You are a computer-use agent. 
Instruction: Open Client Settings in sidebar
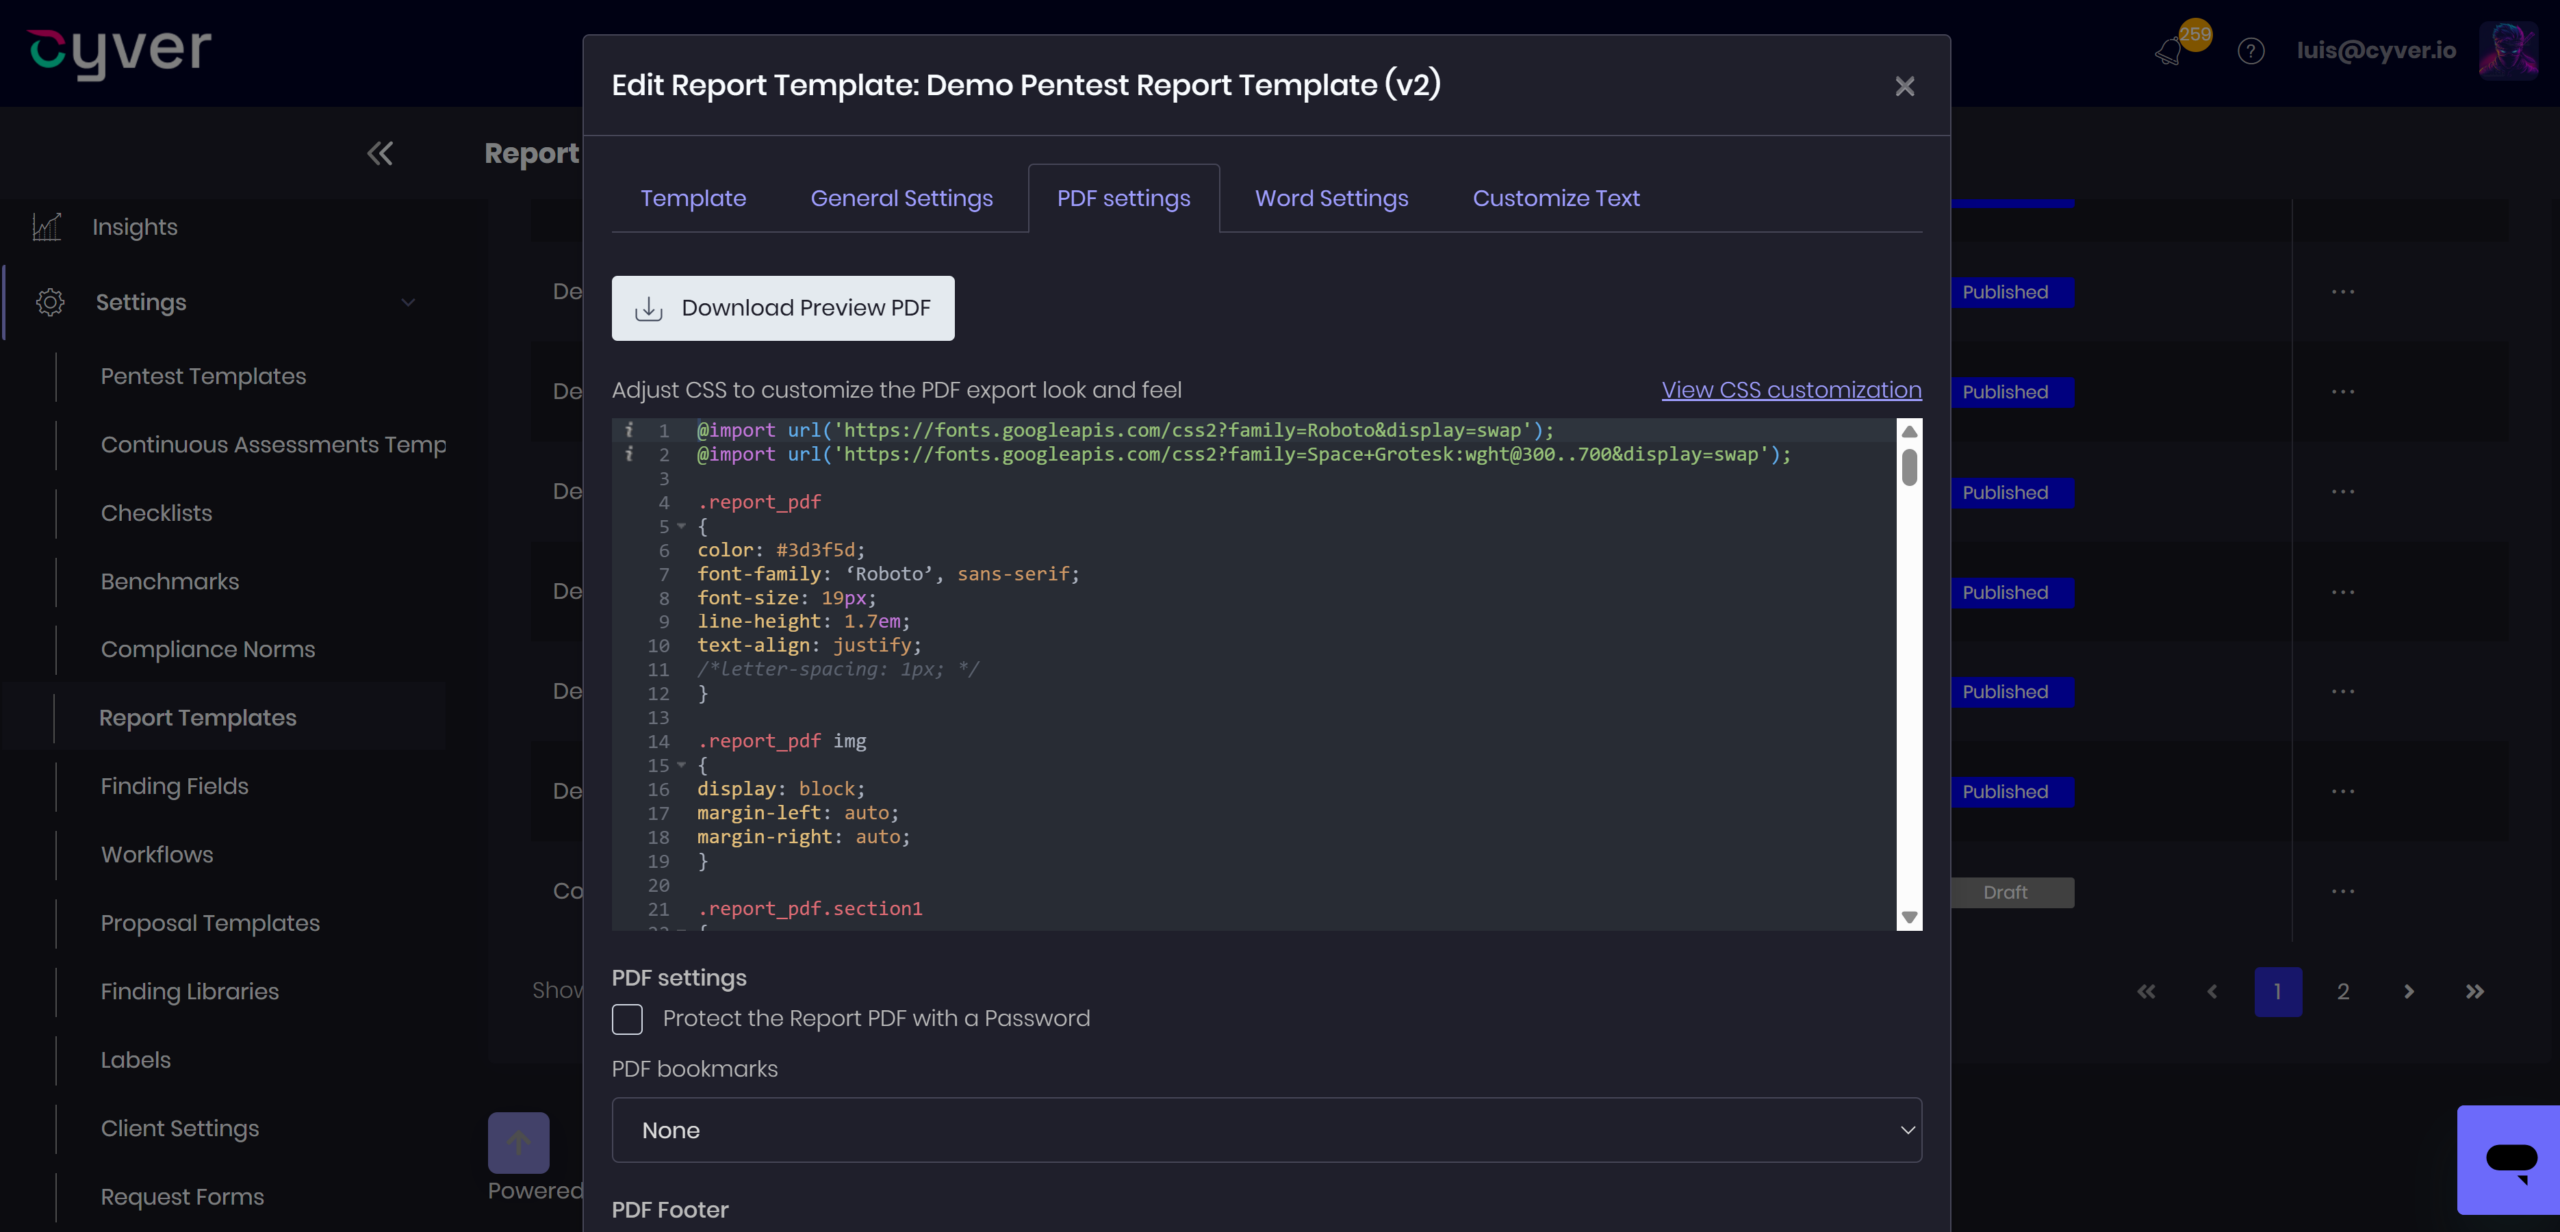[x=180, y=1128]
